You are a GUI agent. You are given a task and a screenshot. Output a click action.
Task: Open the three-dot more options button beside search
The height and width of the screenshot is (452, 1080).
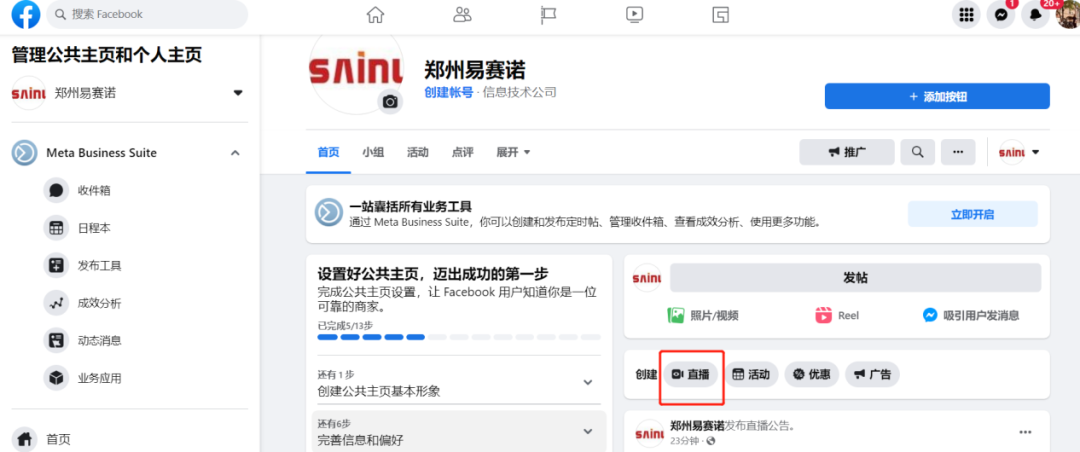point(958,152)
